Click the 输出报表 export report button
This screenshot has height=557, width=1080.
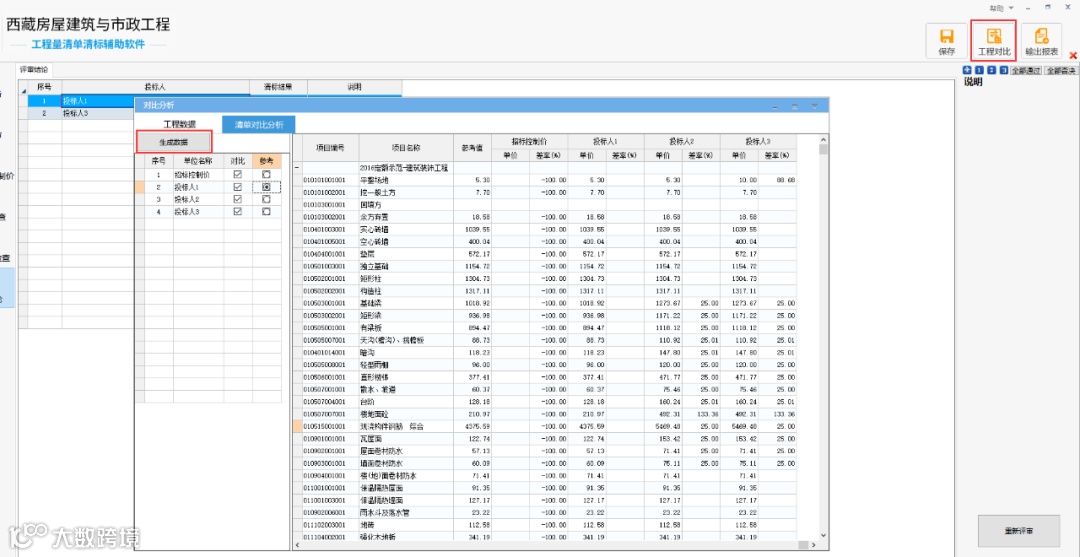coord(1041,41)
